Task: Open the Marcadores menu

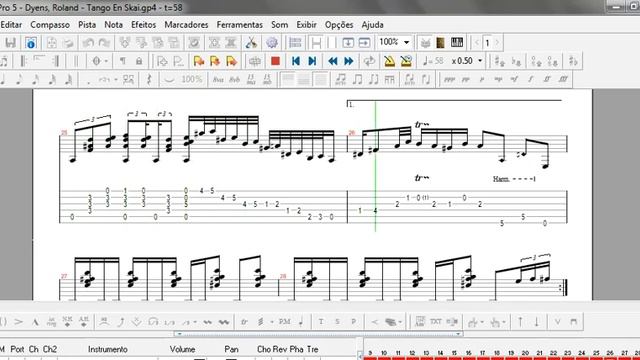Action: pyautogui.click(x=186, y=25)
